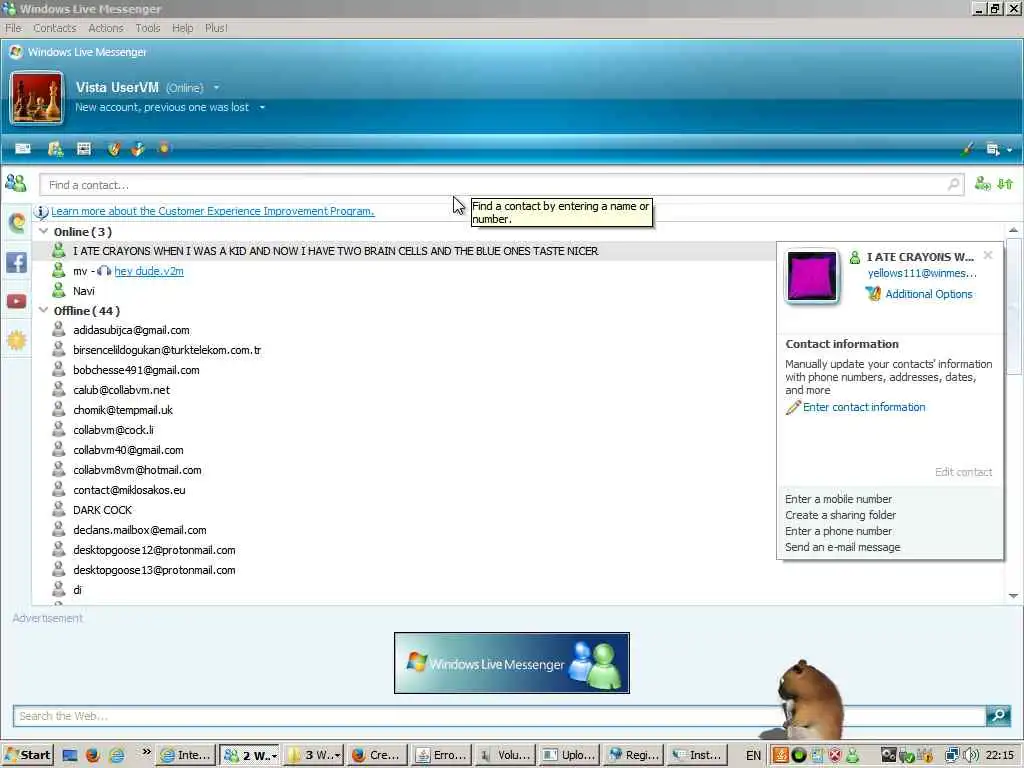
Task: Click the EN language indicator
Action: (x=753, y=756)
